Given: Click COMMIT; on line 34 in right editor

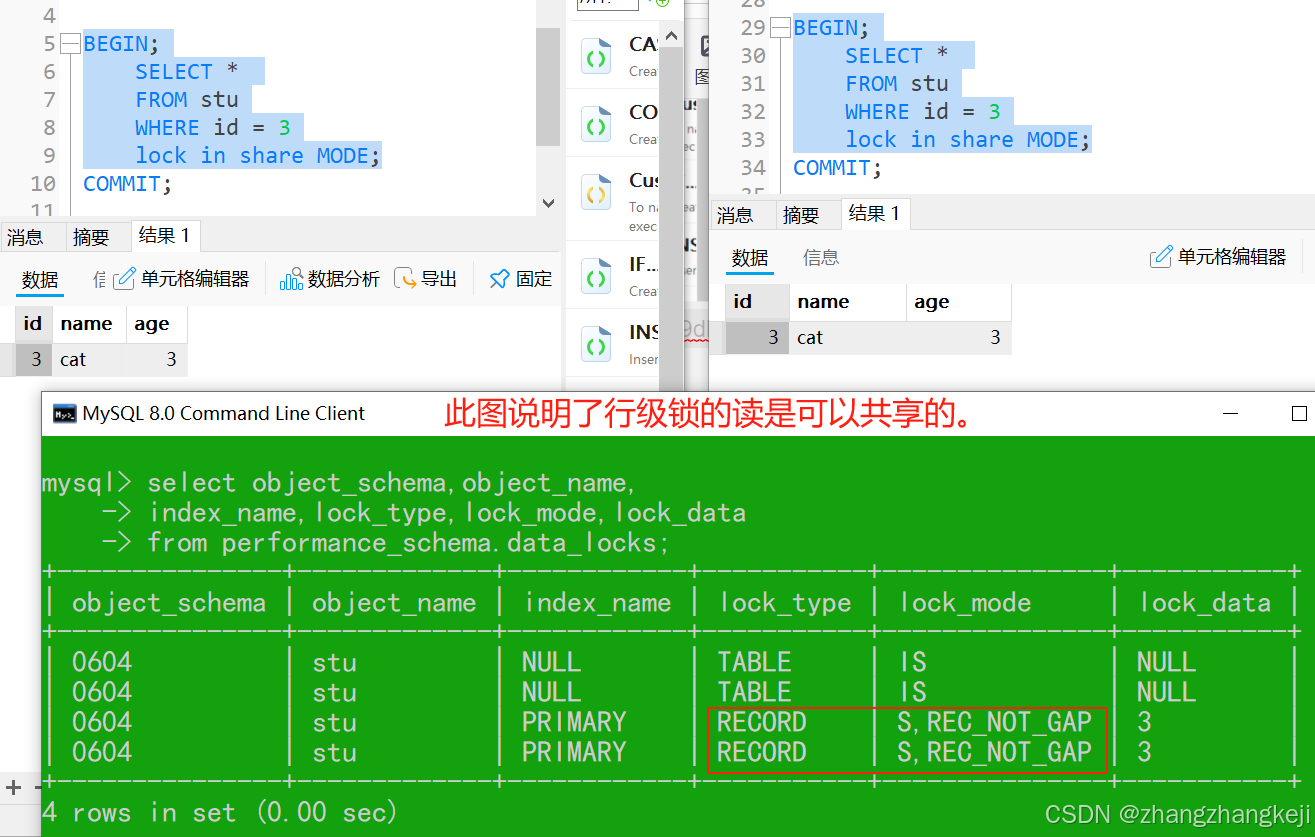Looking at the screenshot, I should (x=838, y=168).
